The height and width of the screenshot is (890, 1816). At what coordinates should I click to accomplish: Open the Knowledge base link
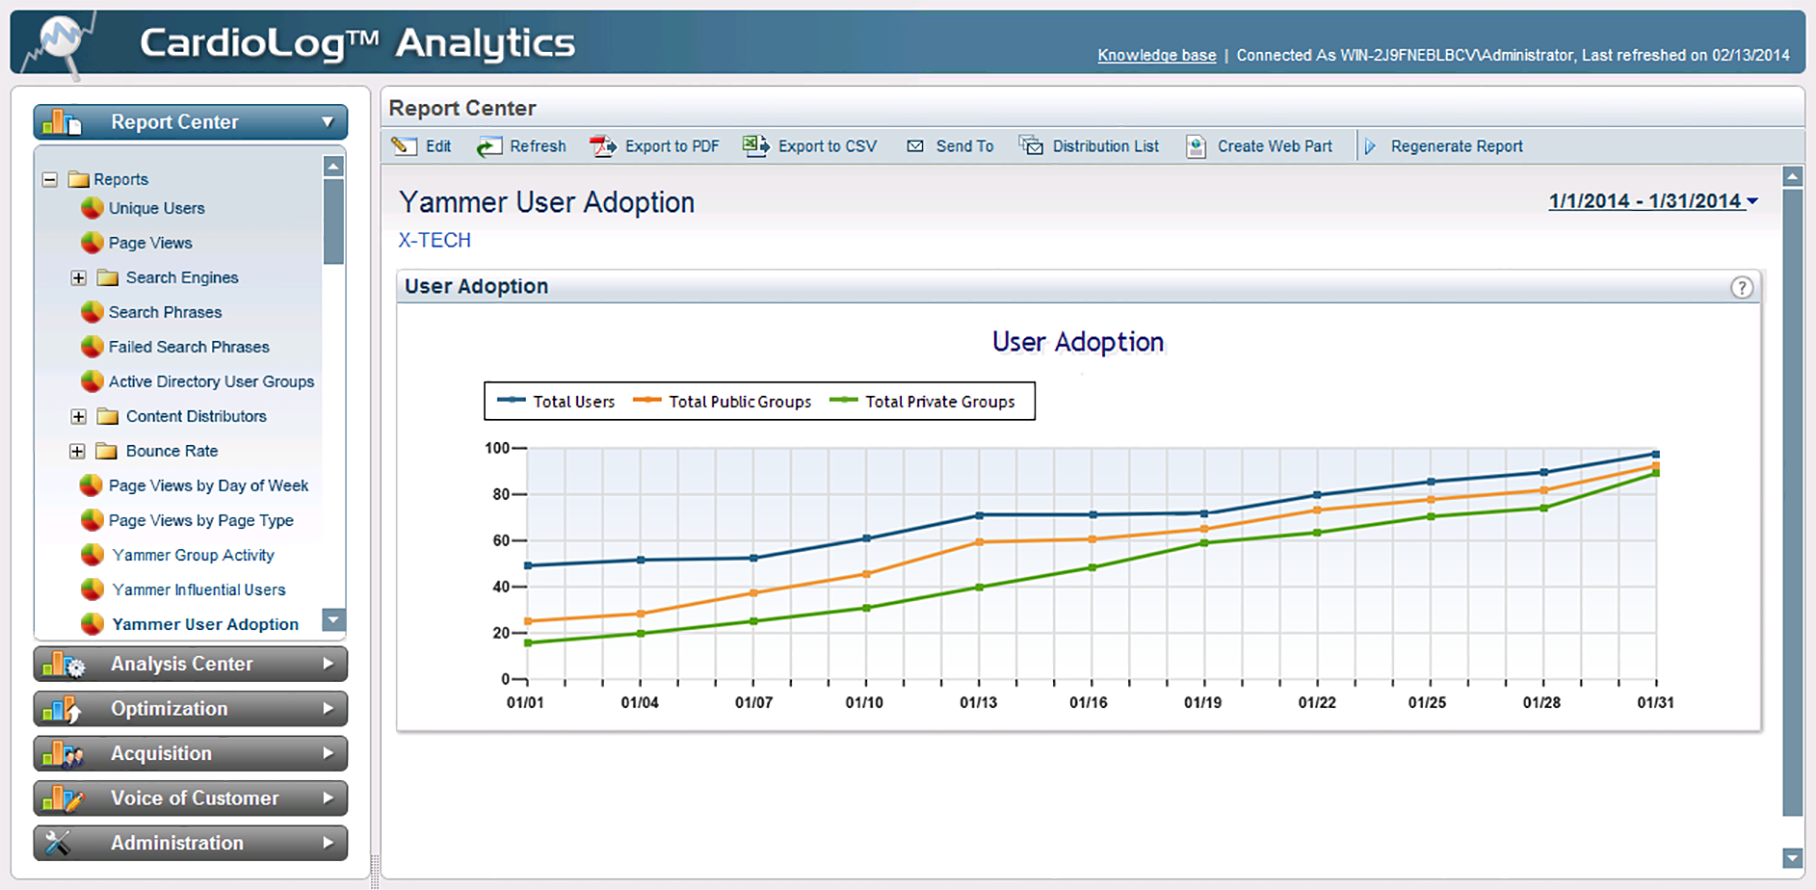(x=1156, y=56)
